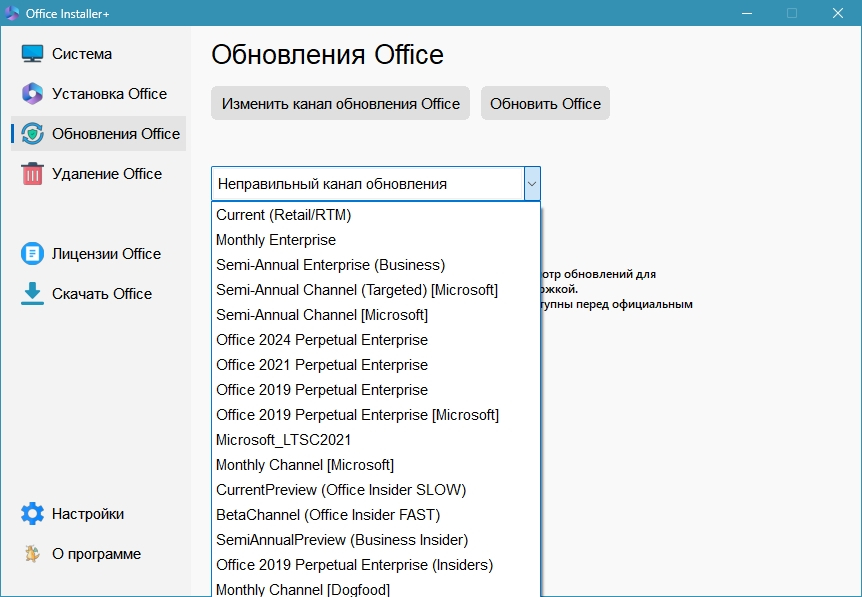
Task: Collapse the update channel dropdown arrow
Action: [532, 184]
